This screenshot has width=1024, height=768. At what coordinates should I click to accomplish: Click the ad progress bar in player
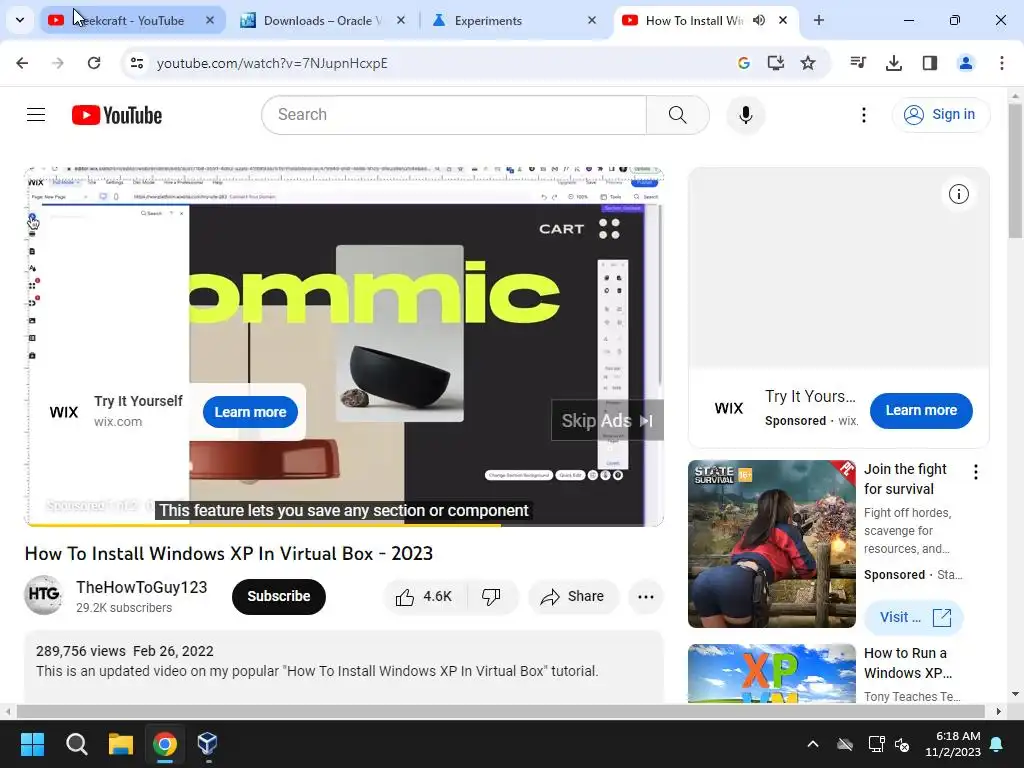[x=344, y=524]
